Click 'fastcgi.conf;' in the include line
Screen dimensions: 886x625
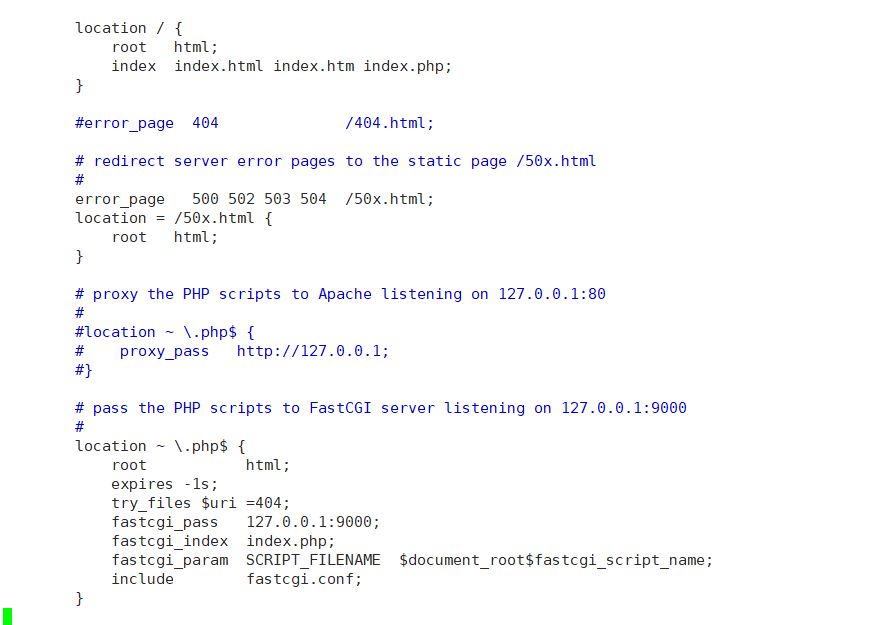[304, 579]
